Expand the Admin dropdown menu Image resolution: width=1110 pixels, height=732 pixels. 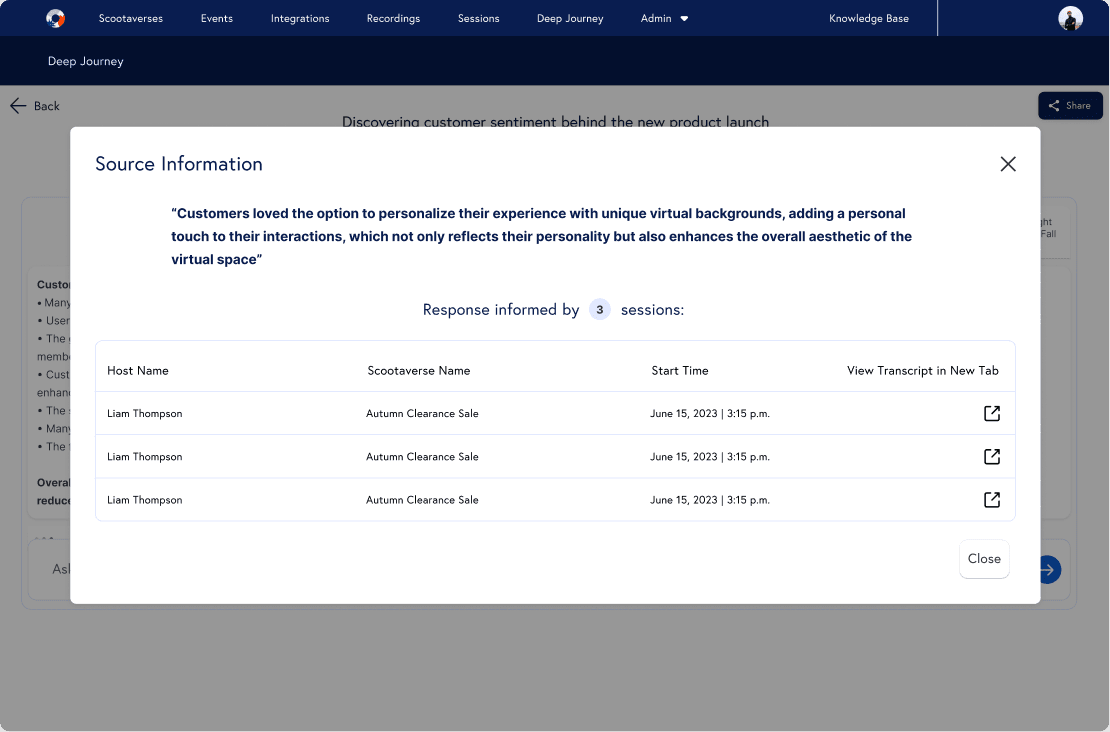tap(664, 18)
